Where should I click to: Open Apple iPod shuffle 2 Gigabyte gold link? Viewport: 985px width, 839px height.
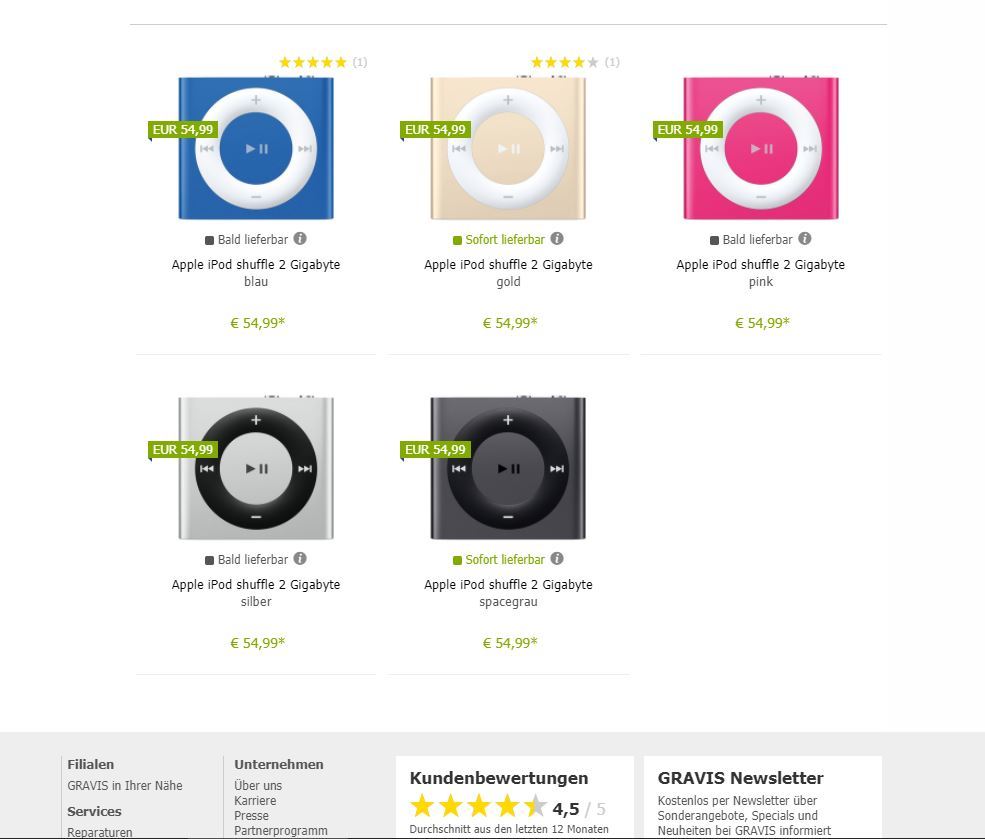tap(508, 273)
